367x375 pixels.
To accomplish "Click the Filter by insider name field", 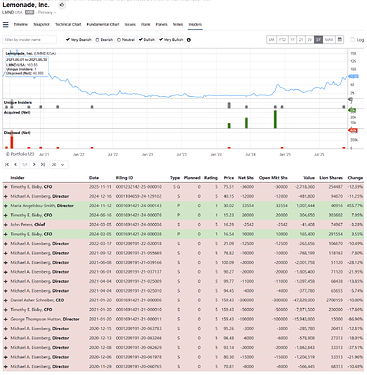I will click(x=30, y=40).
